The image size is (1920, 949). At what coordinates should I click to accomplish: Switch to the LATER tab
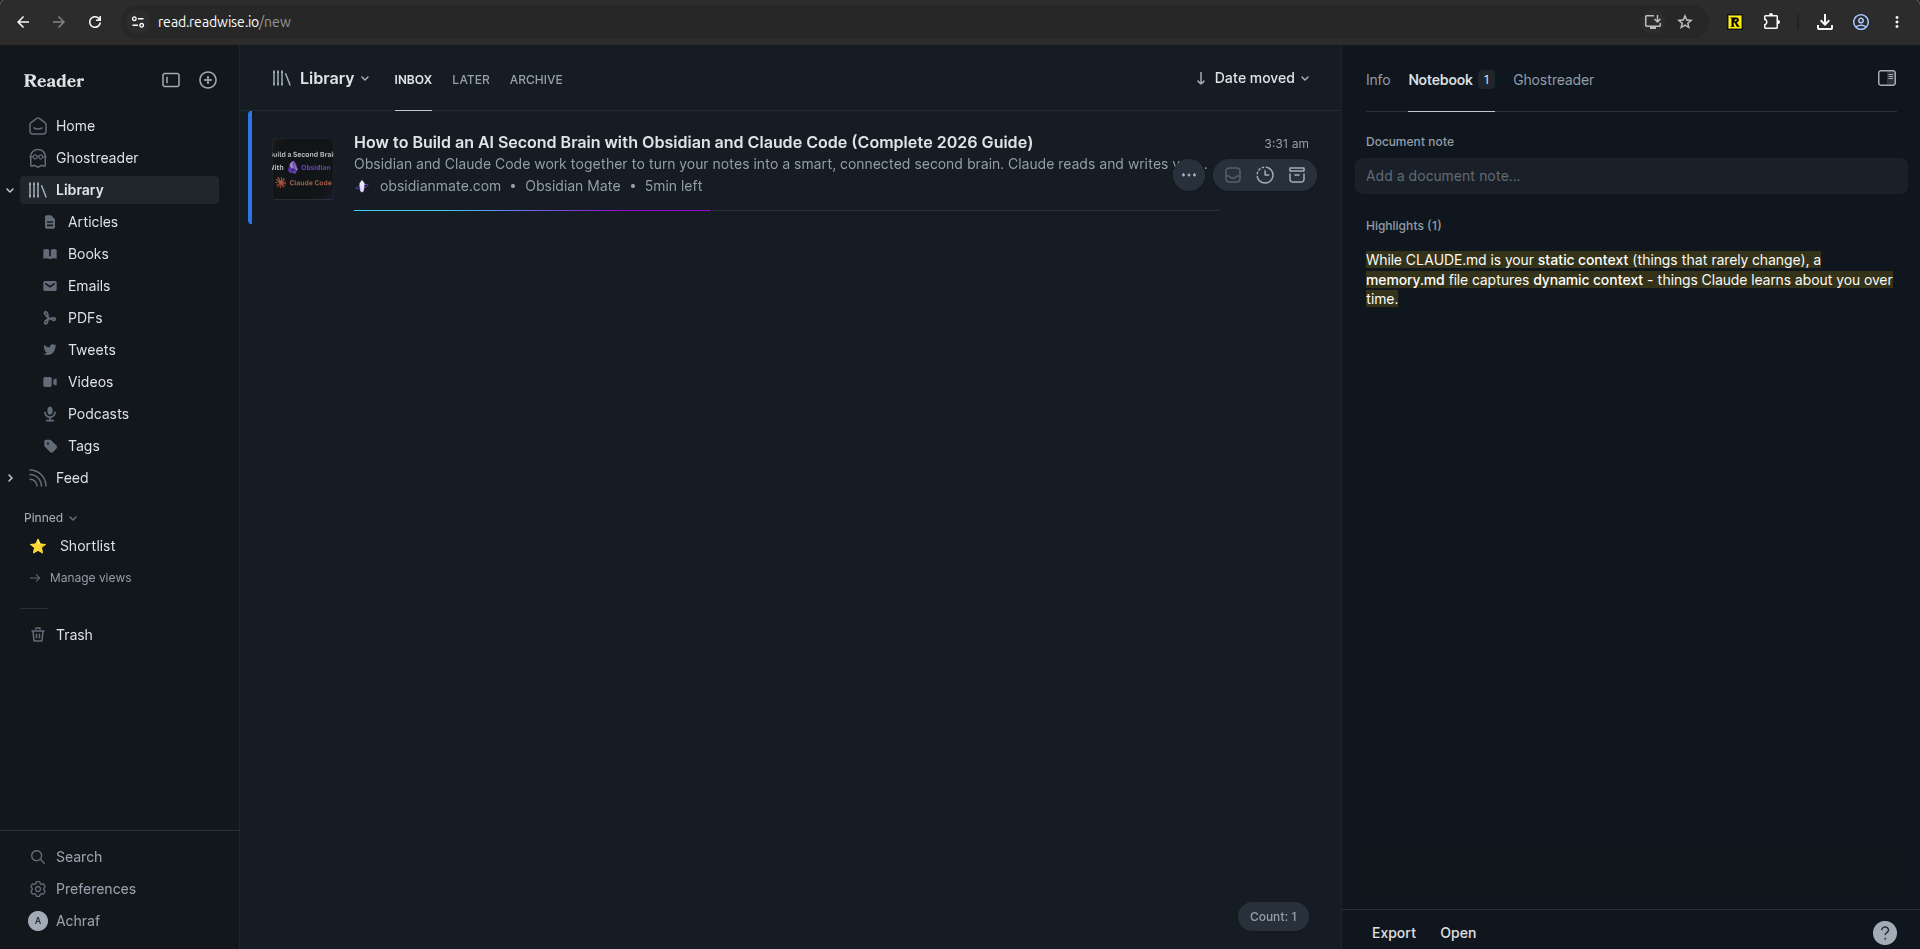(471, 80)
